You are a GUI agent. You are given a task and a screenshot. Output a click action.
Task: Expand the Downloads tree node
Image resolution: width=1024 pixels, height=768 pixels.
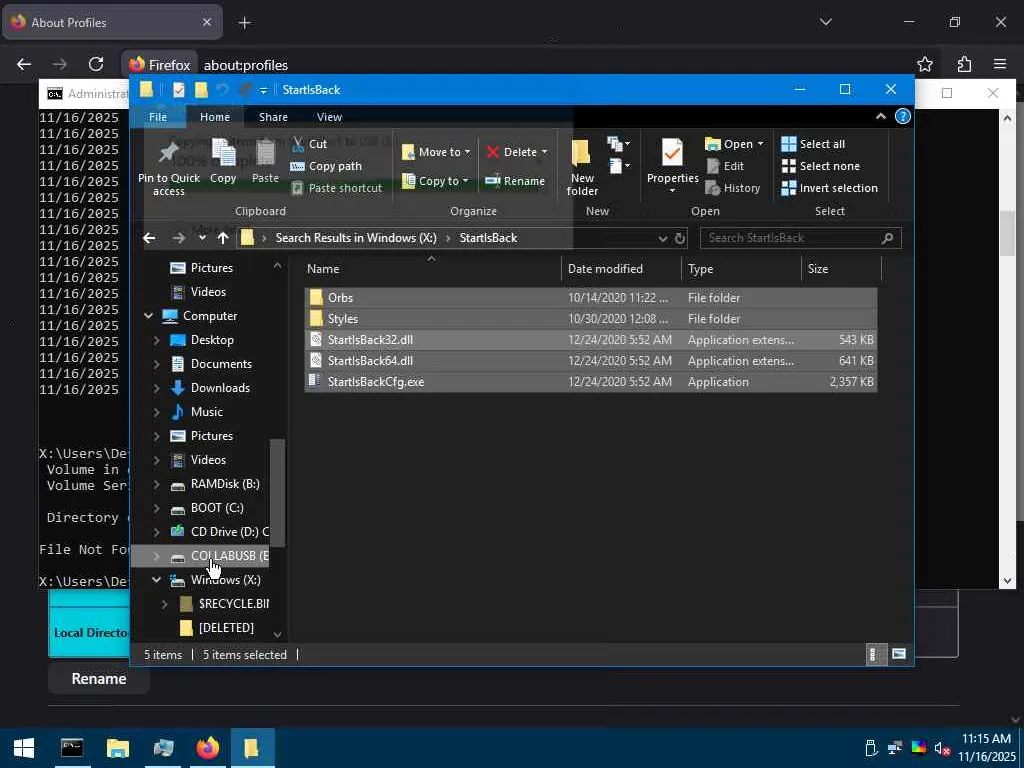tap(157, 389)
